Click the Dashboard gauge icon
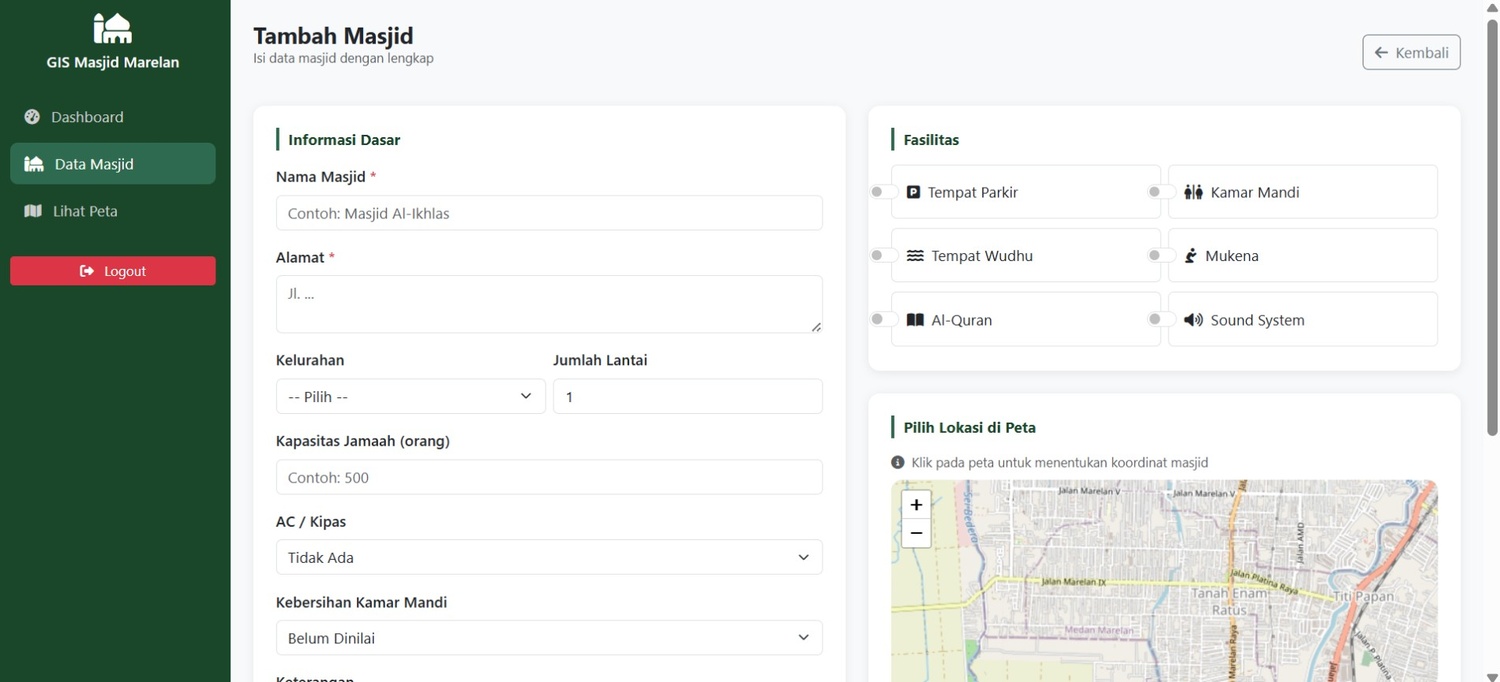Viewport: 1500px width, 682px height. [x=32, y=117]
